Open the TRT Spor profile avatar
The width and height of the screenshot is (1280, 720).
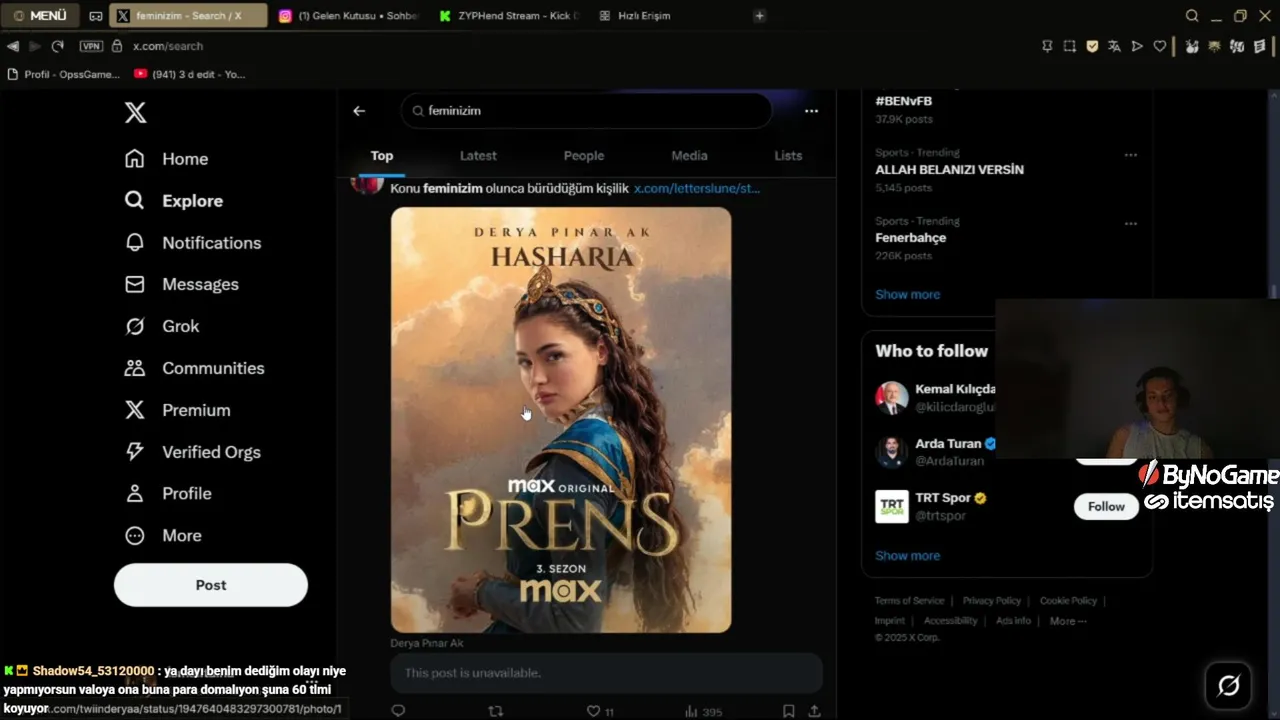(x=892, y=506)
